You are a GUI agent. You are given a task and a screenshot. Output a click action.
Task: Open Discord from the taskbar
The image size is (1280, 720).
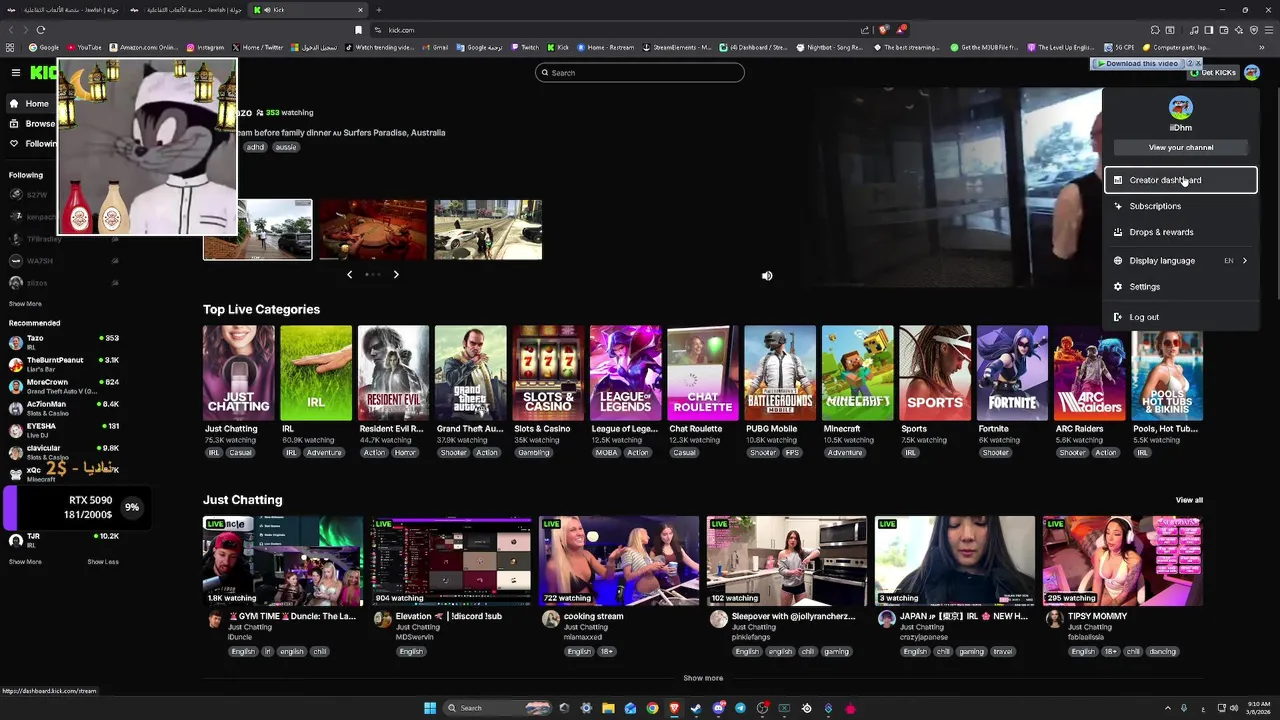click(x=718, y=708)
